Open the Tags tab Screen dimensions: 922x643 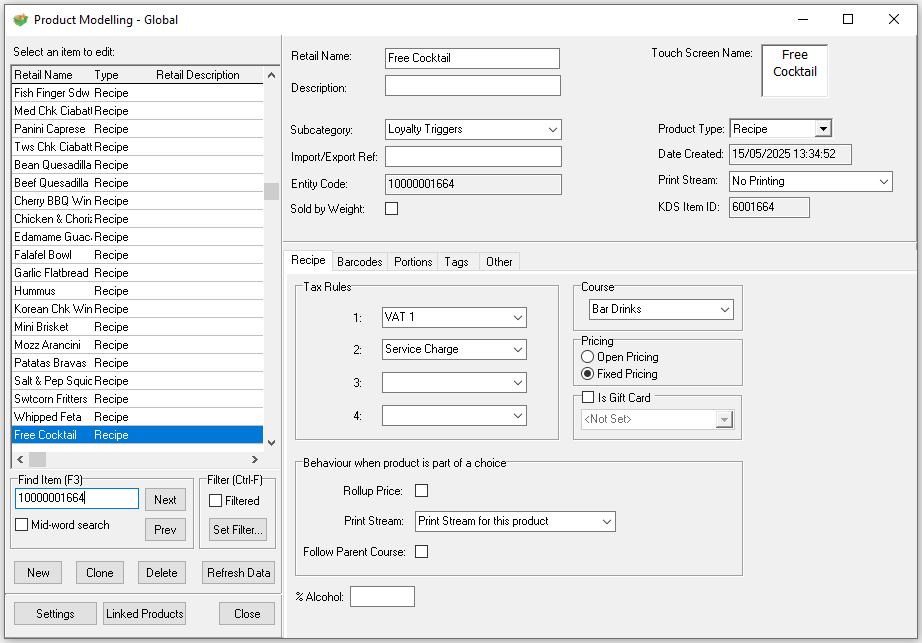click(x=456, y=262)
